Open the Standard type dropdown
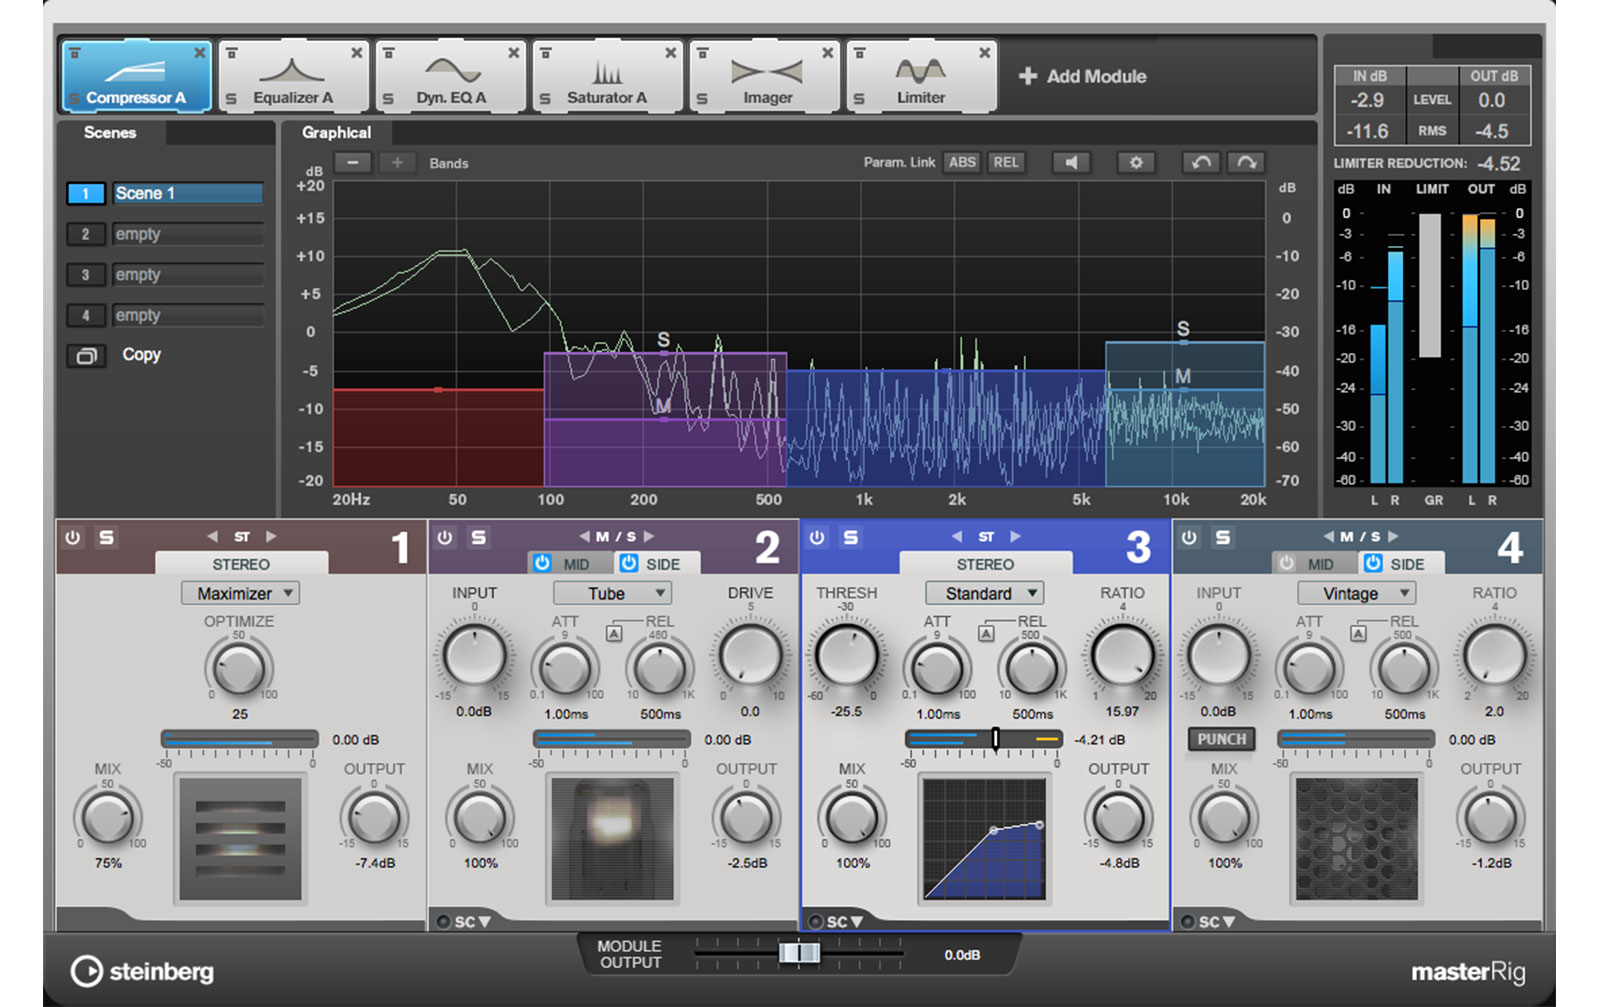Screen dimensions: 1600x1007 click(x=984, y=594)
